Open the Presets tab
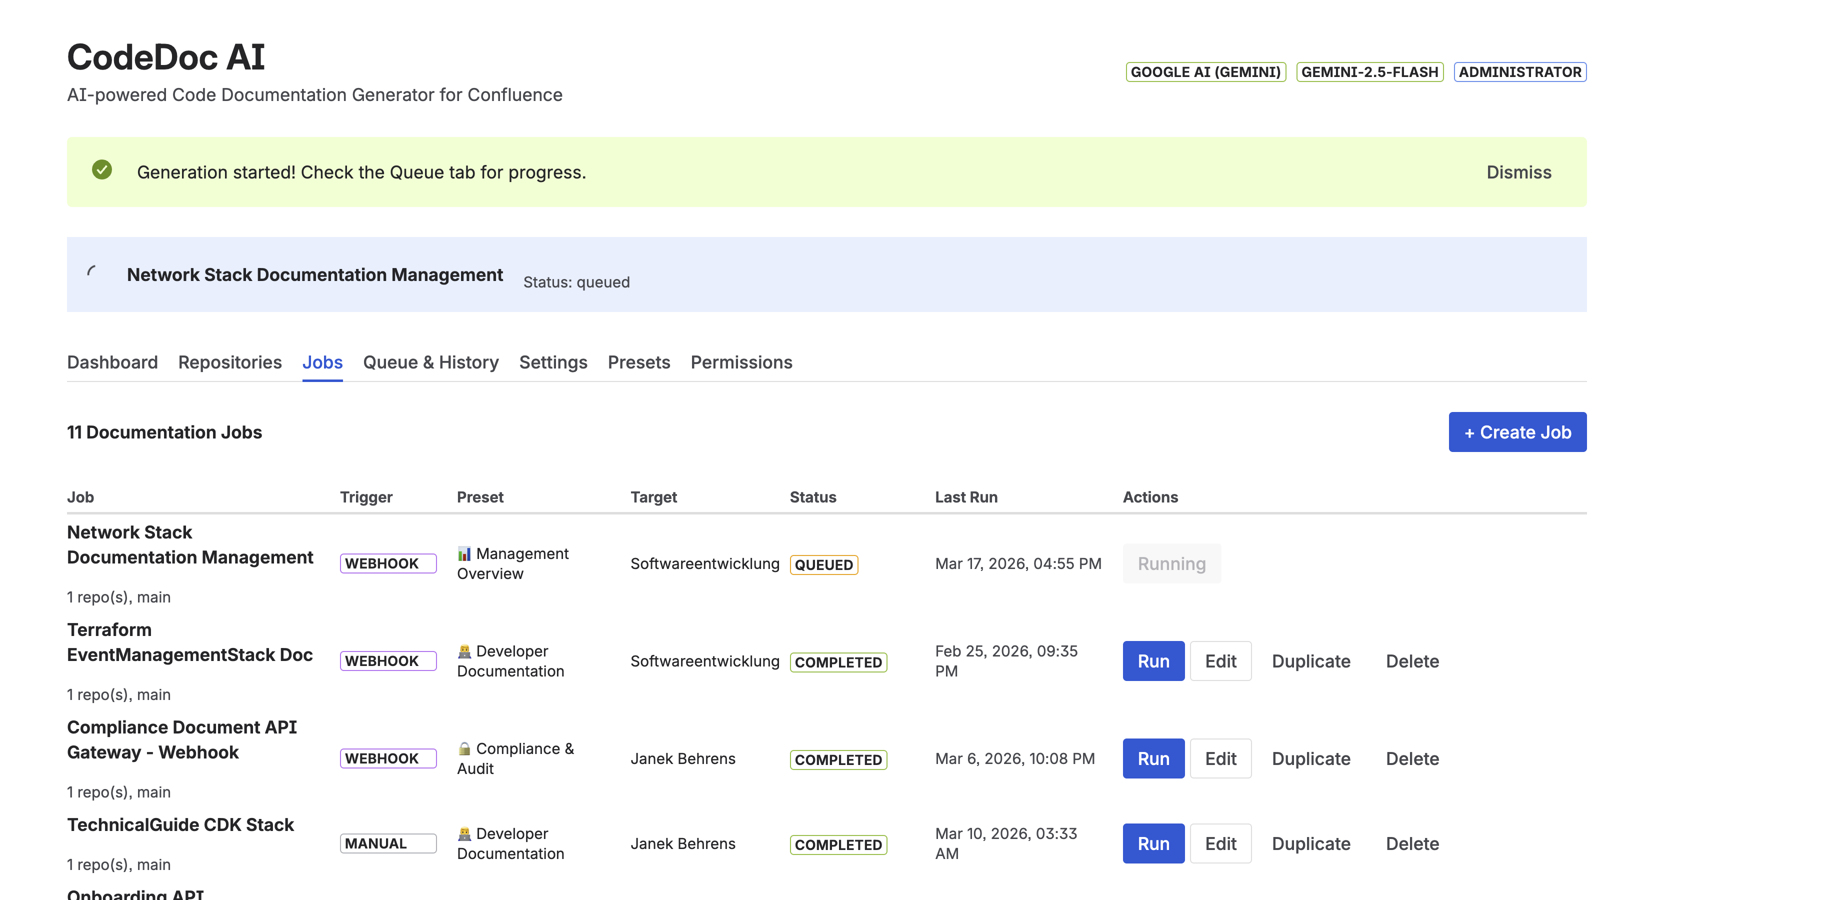 click(639, 362)
